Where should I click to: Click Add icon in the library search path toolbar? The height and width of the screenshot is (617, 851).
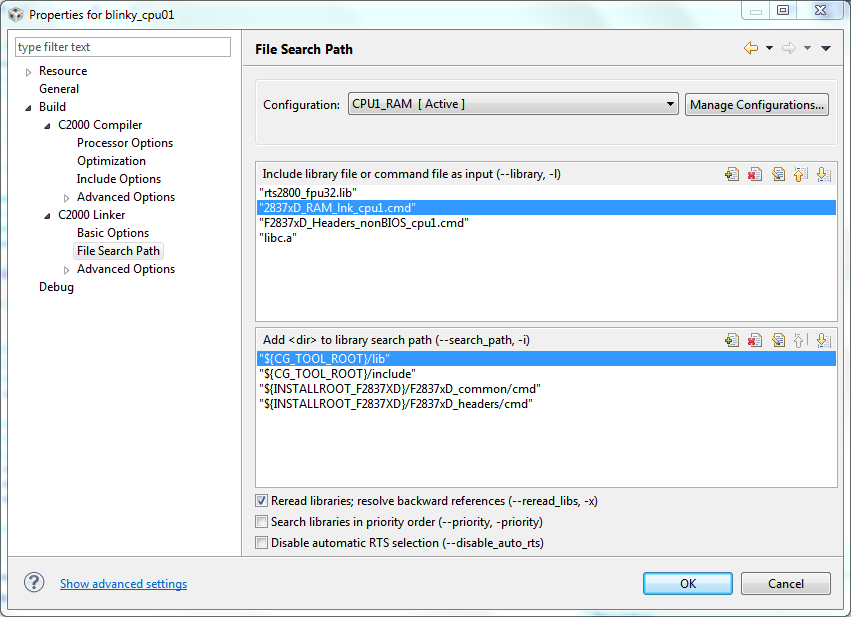732,340
